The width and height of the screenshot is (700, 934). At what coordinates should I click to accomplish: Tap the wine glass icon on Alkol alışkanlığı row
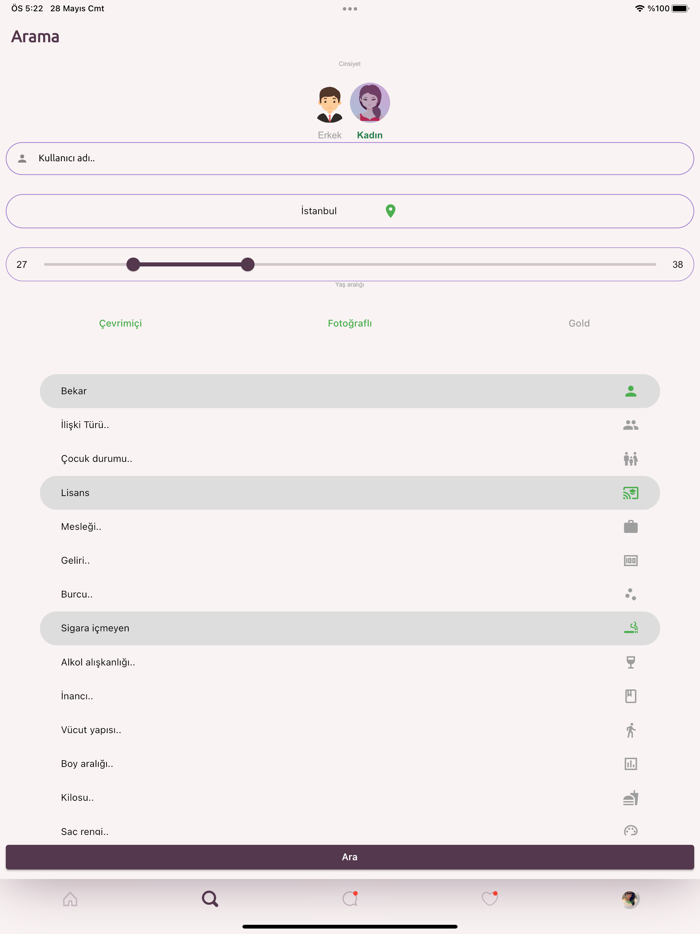[630, 661]
